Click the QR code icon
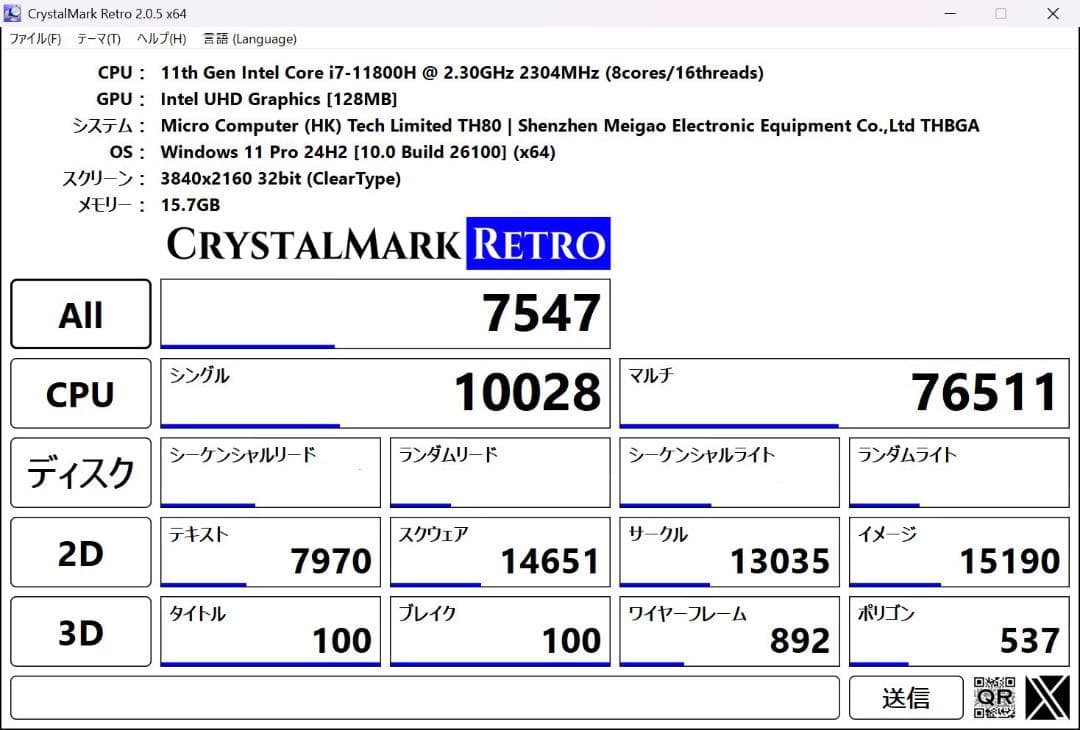 pos(995,697)
